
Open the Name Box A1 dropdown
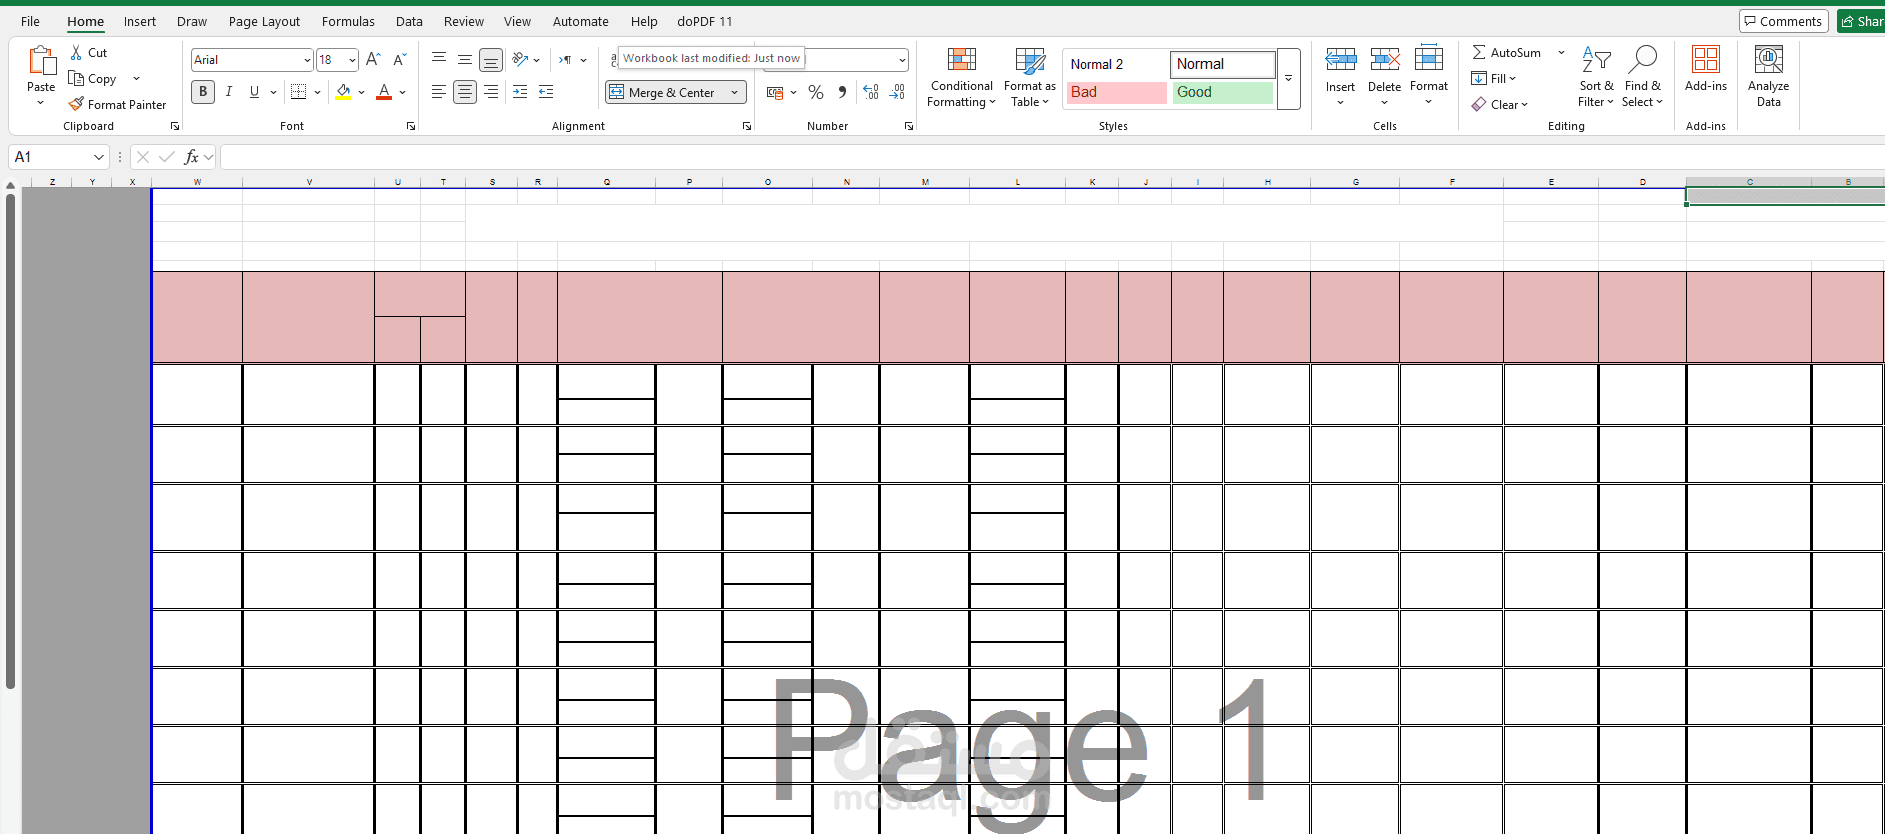(98, 157)
